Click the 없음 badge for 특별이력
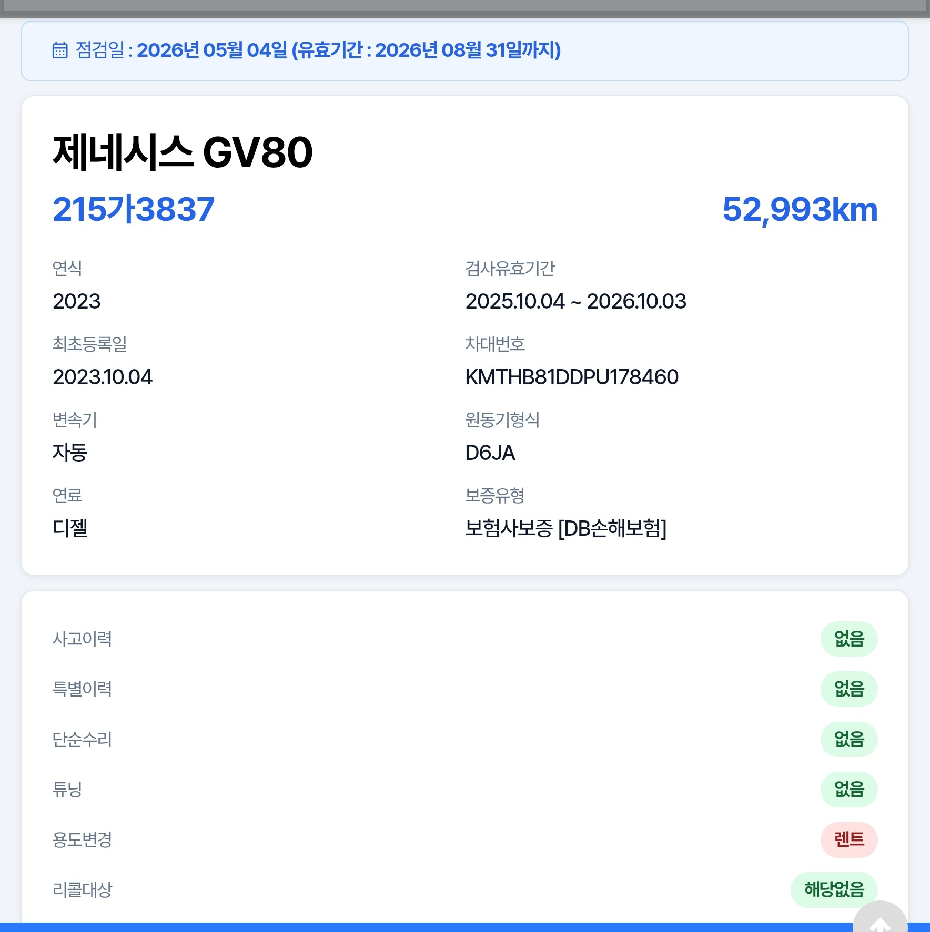 [x=849, y=689]
